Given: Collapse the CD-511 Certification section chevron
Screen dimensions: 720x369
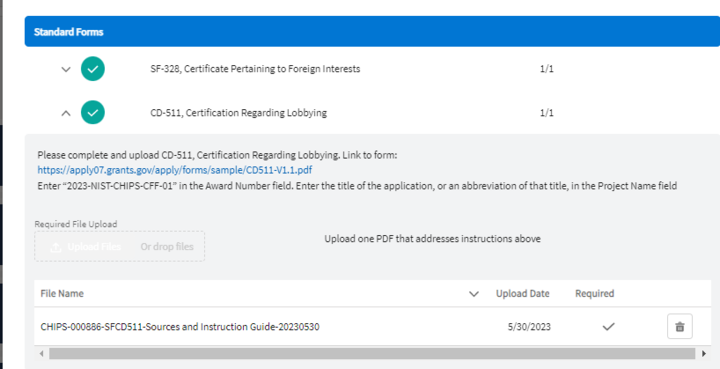Looking at the screenshot, I should click(x=66, y=113).
